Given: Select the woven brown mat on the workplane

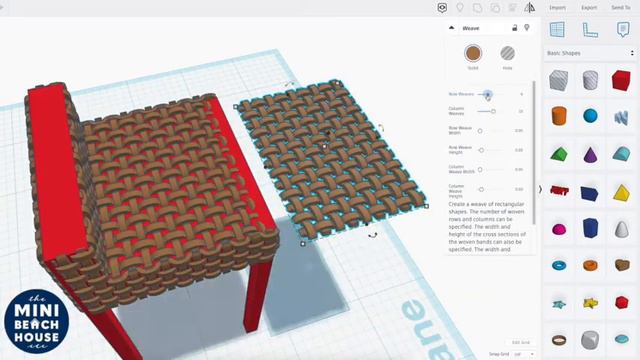Looking at the screenshot, I should pyautogui.click(x=331, y=161).
